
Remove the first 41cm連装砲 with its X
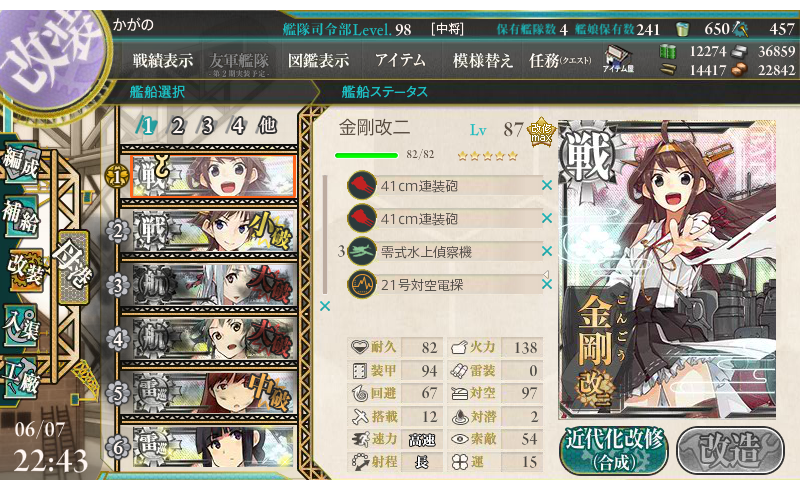547,185
